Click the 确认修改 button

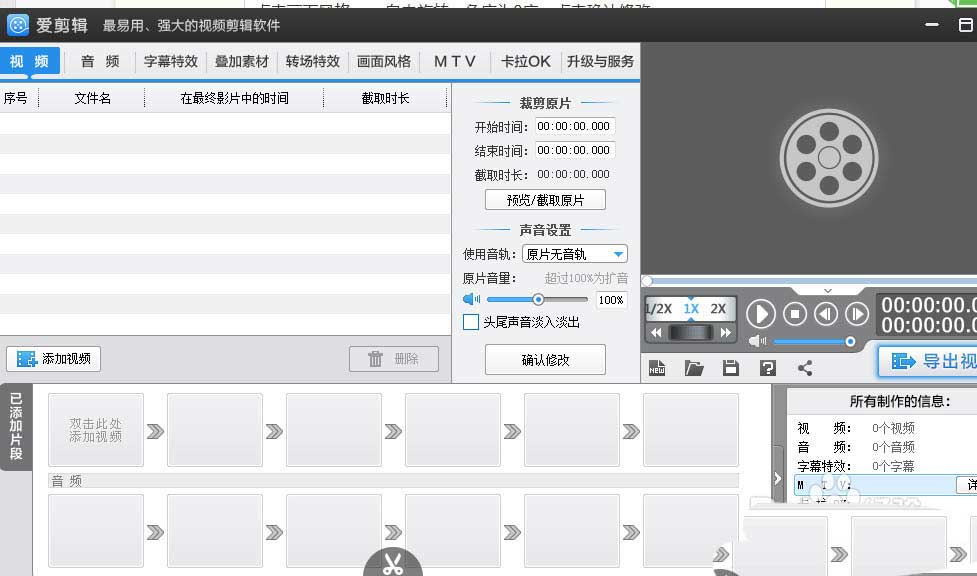click(x=545, y=360)
